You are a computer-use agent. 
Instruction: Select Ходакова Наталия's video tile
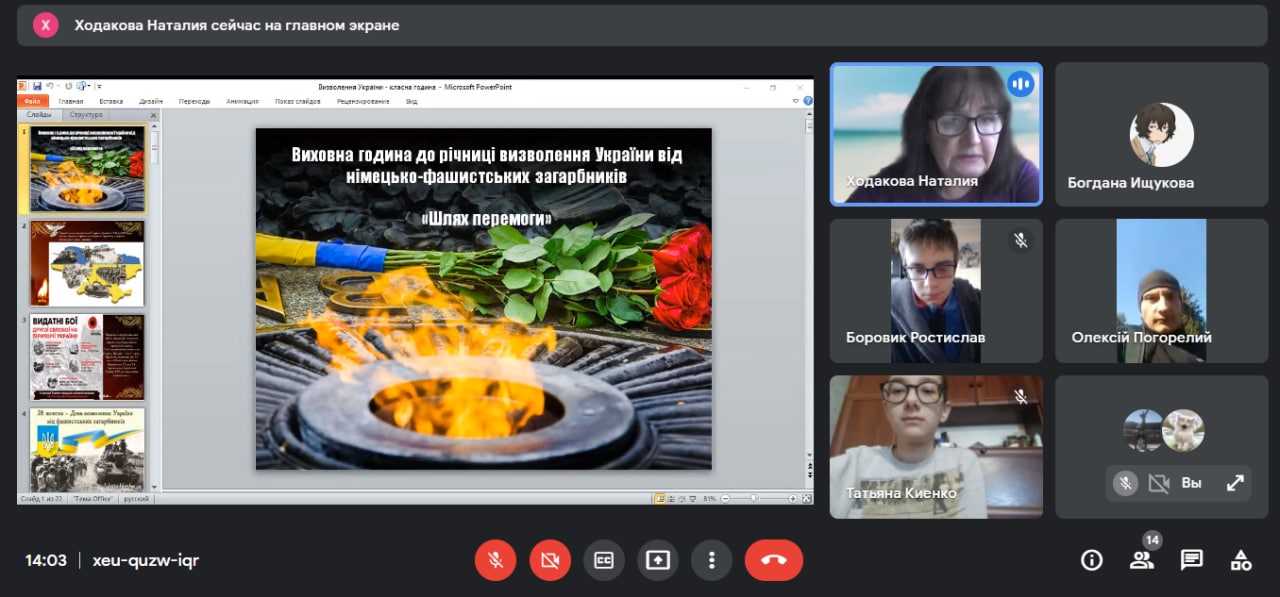tap(936, 134)
